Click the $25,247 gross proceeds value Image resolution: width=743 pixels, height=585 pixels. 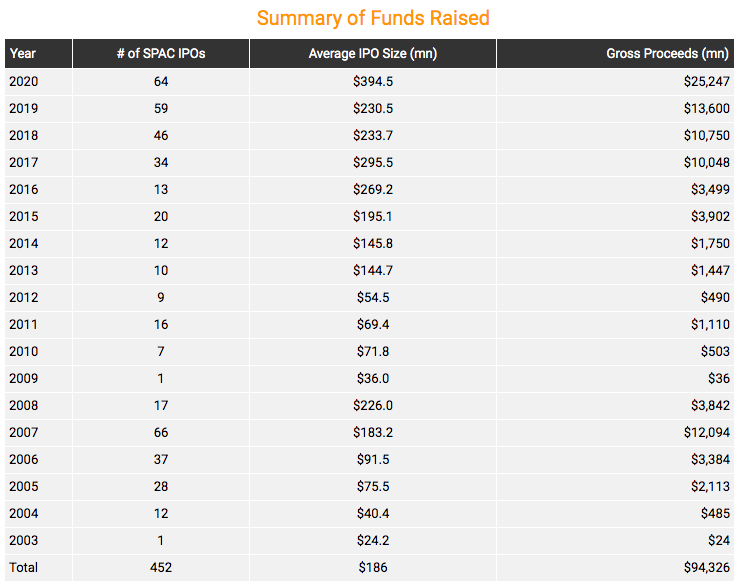(x=706, y=81)
